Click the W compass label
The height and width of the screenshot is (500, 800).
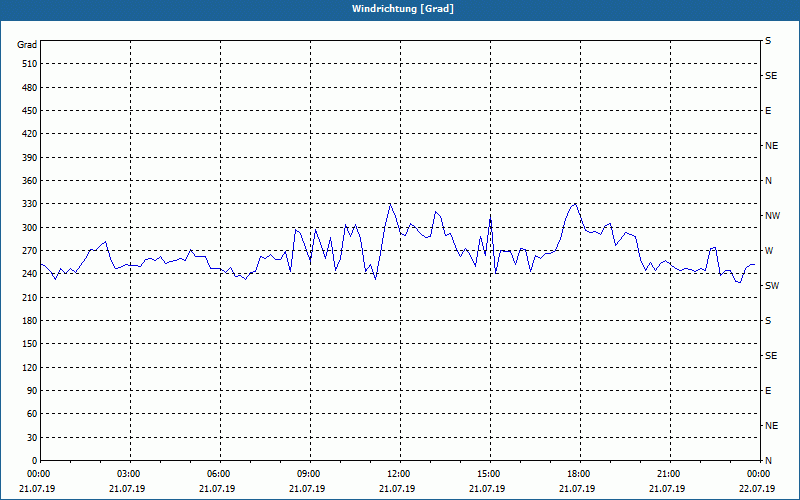769,251
